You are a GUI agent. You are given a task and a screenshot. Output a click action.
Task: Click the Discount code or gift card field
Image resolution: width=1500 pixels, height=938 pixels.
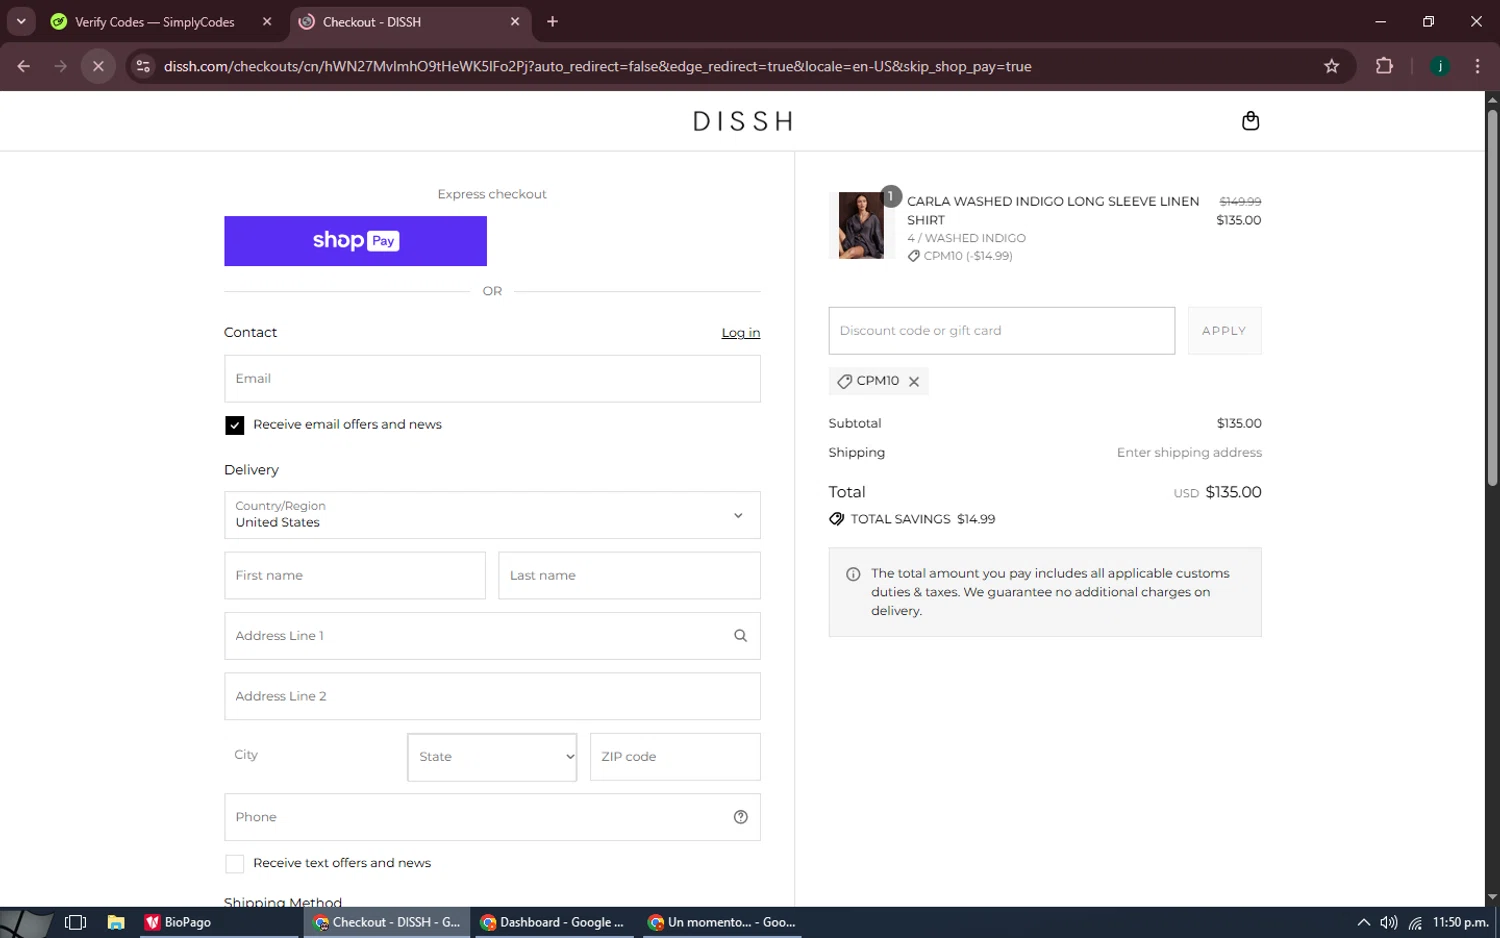coord(1001,331)
